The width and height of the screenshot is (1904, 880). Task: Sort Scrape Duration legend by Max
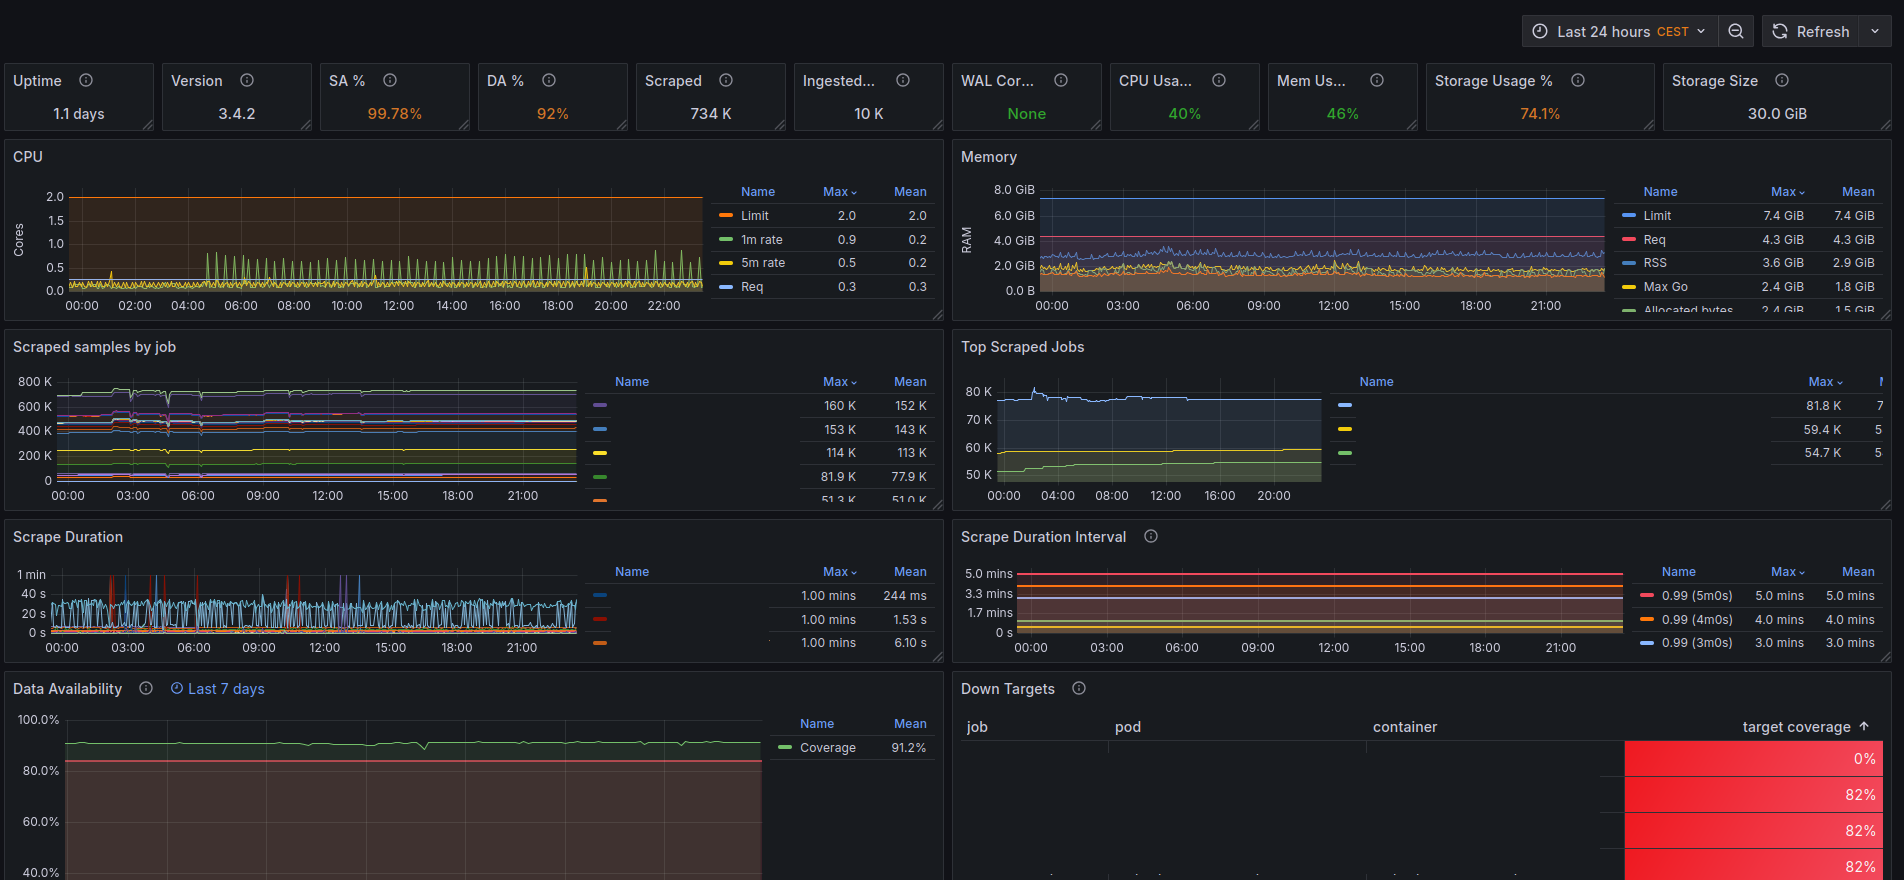pyautogui.click(x=840, y=572)
